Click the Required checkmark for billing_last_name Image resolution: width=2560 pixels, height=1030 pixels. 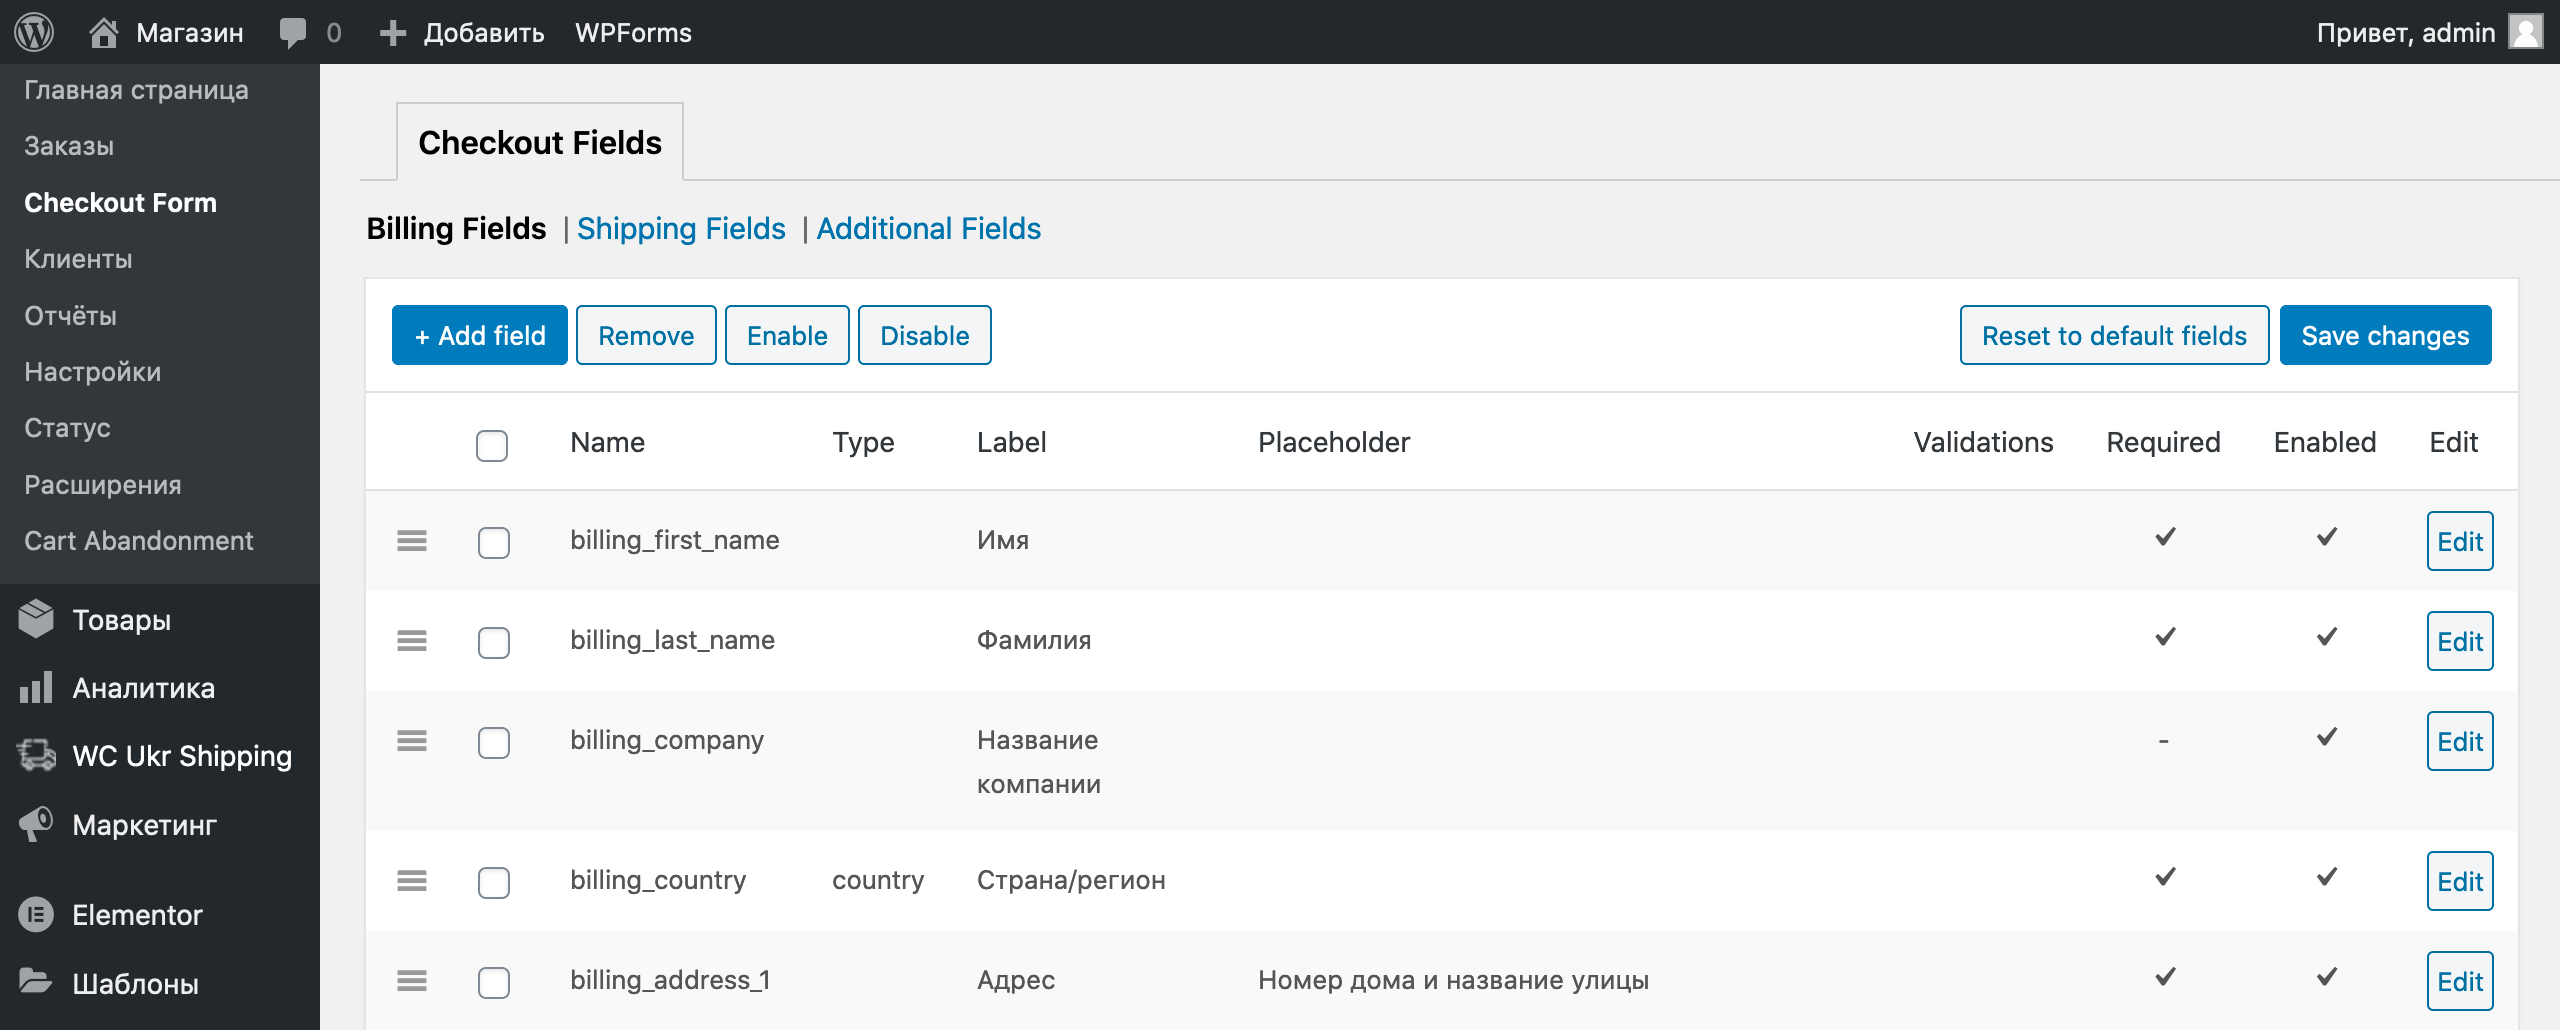click(x=2165, y=637)
